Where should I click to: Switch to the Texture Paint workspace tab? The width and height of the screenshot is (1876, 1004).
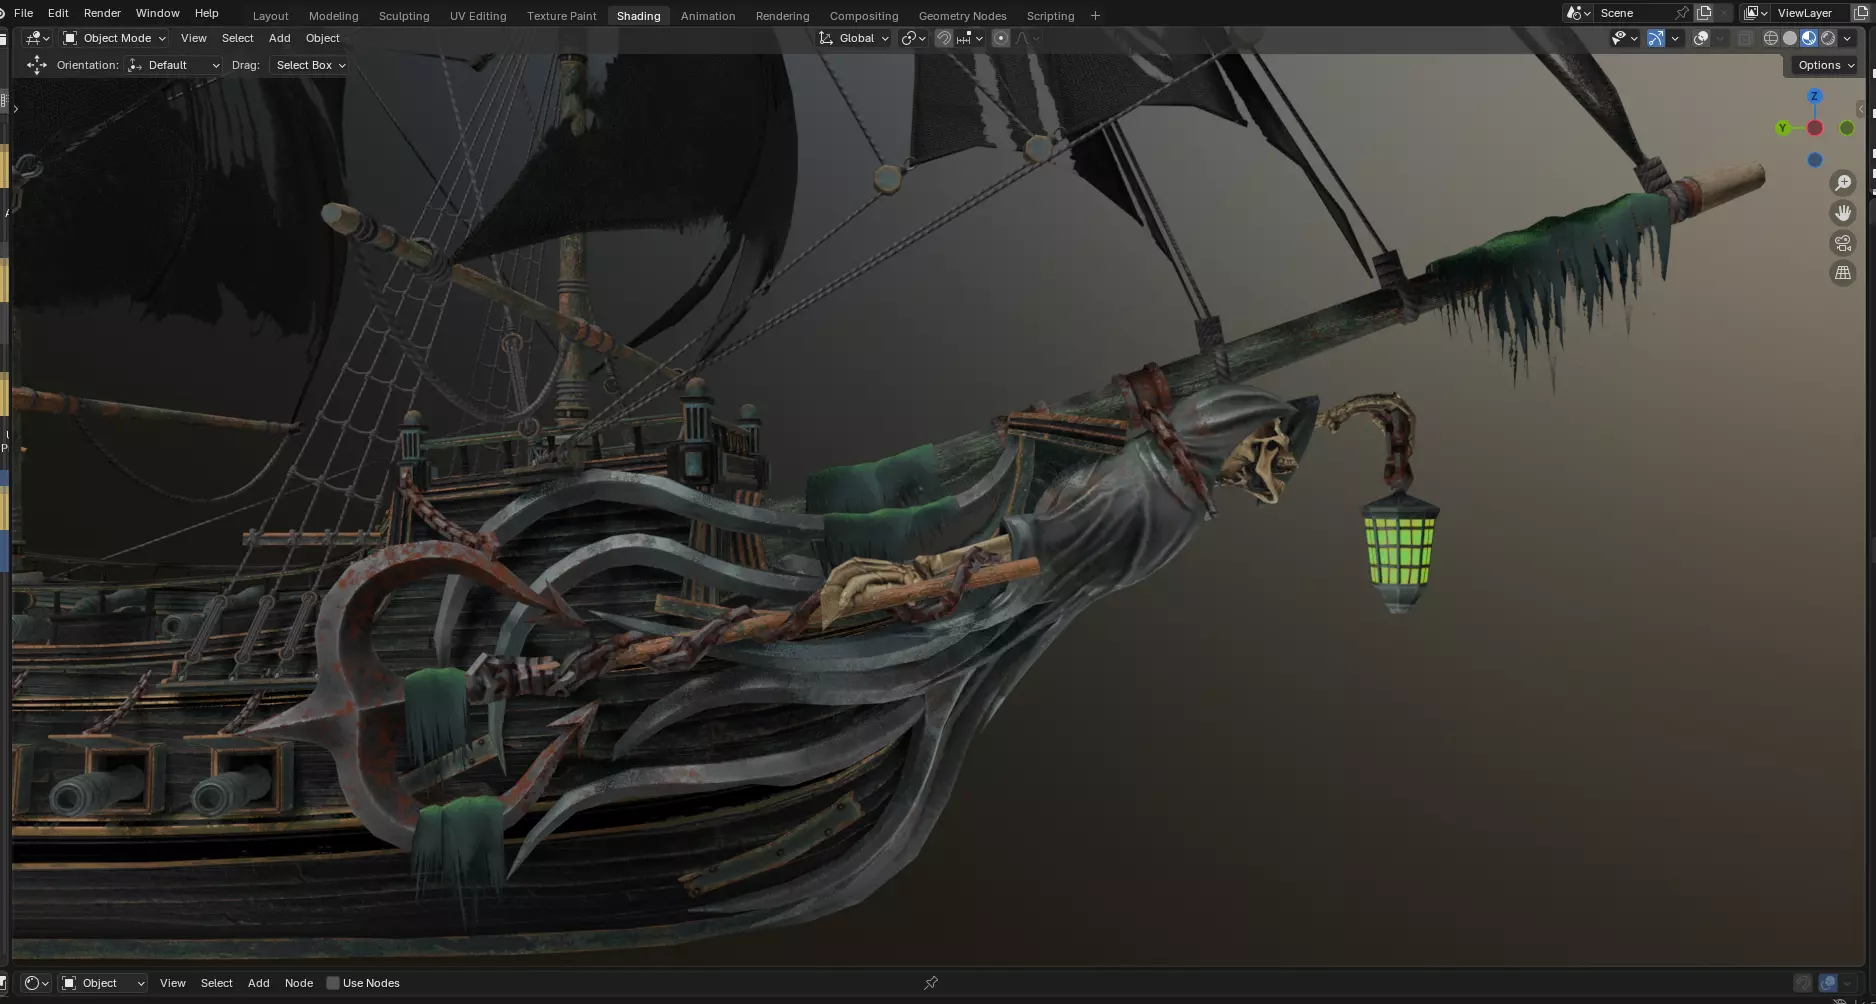tap(561, 16)
